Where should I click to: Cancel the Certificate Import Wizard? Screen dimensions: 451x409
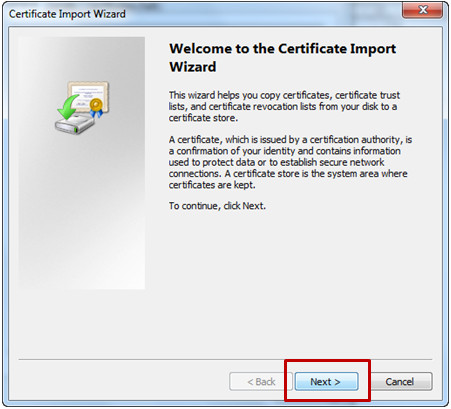point(400,381)
